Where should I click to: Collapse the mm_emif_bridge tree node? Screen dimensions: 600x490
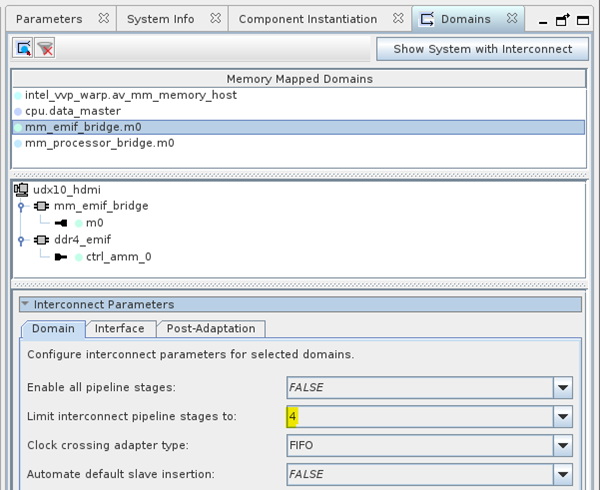[20, 206]
